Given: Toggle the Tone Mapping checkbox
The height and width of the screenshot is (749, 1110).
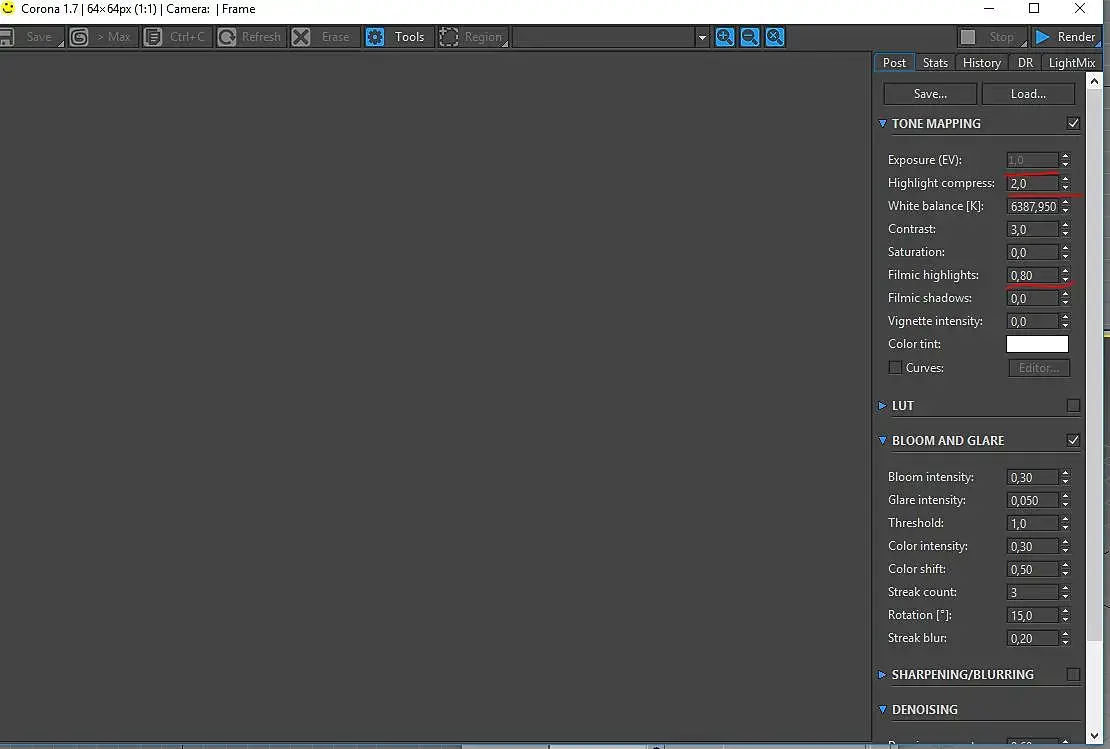Looking at the screenshot, I should tap(1073, 123).
